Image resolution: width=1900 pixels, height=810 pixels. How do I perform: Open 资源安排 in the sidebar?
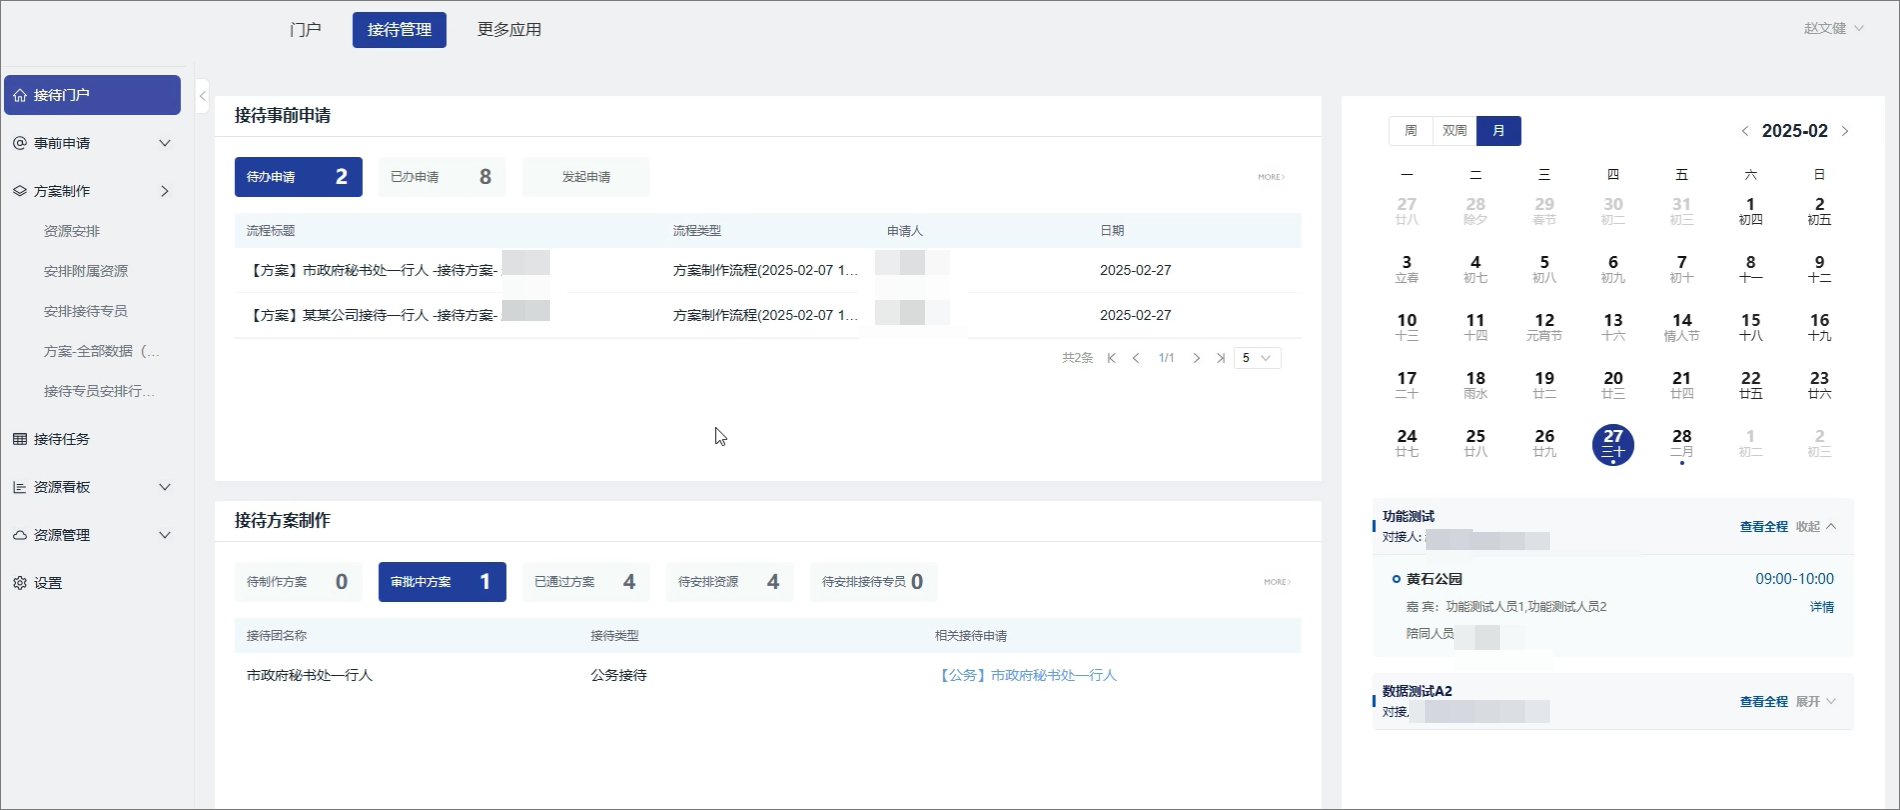pos(72,231)
